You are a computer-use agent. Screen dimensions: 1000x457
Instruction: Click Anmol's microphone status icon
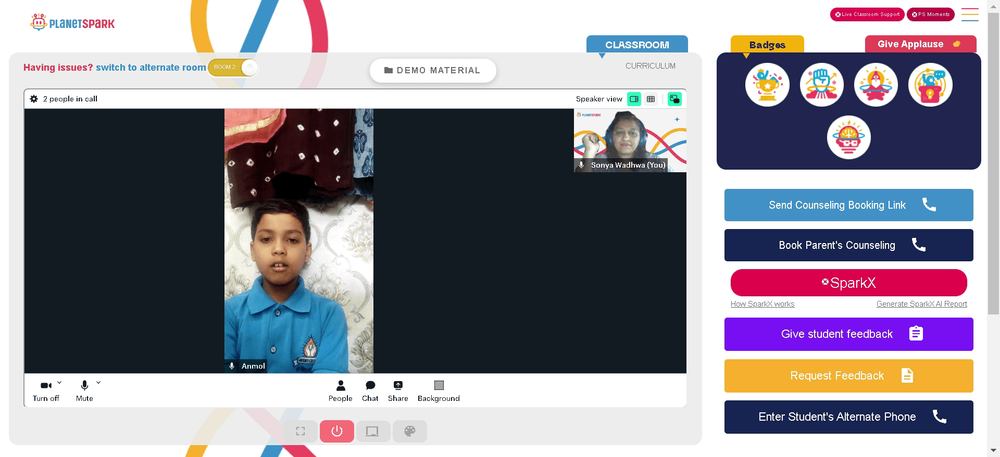pos(232,366)
